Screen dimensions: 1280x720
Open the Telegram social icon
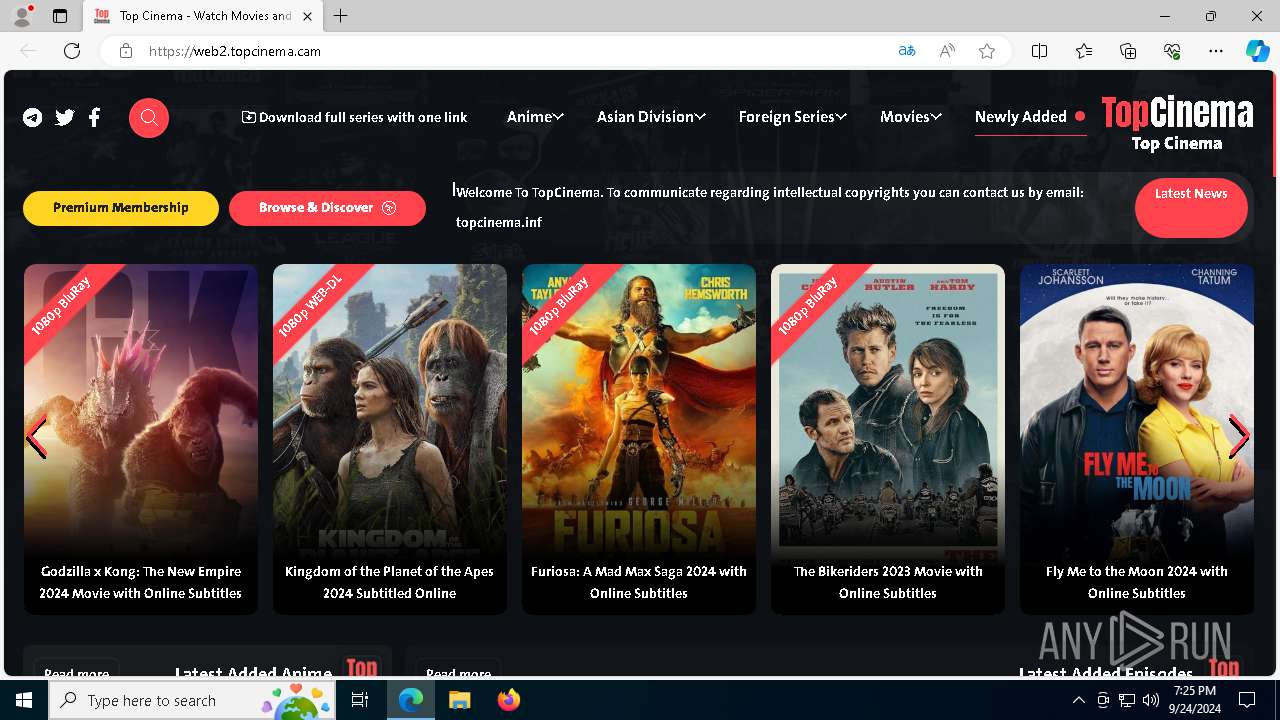(33, 118)
